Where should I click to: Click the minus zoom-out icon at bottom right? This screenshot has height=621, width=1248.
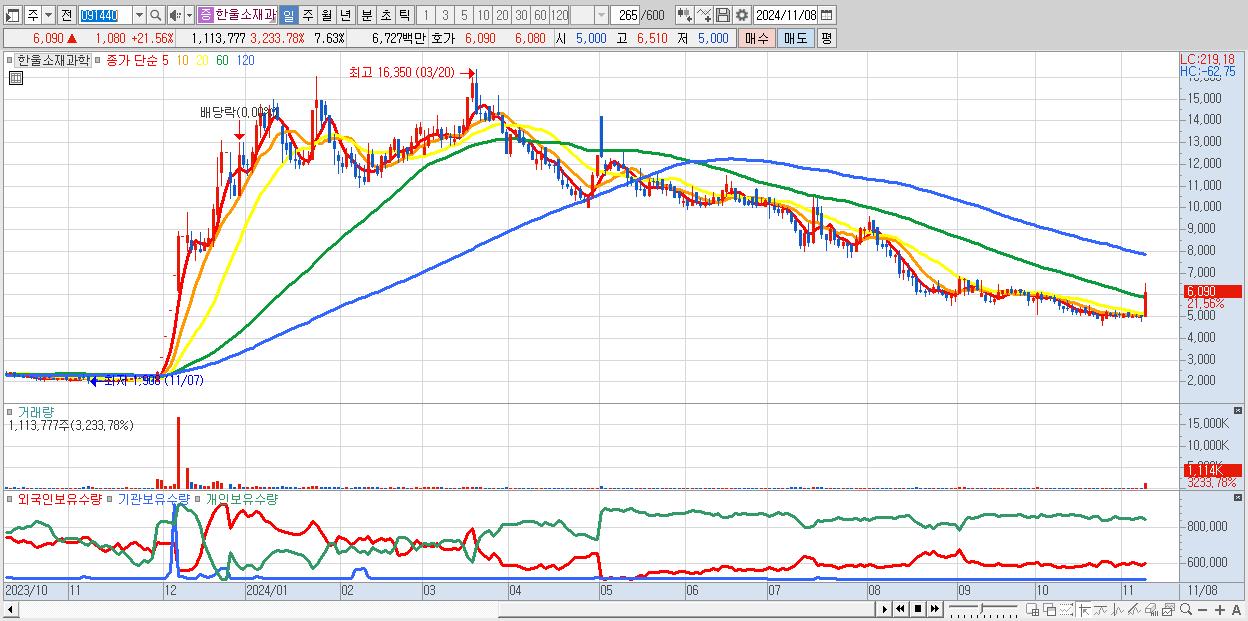[x=1202, y=609]
